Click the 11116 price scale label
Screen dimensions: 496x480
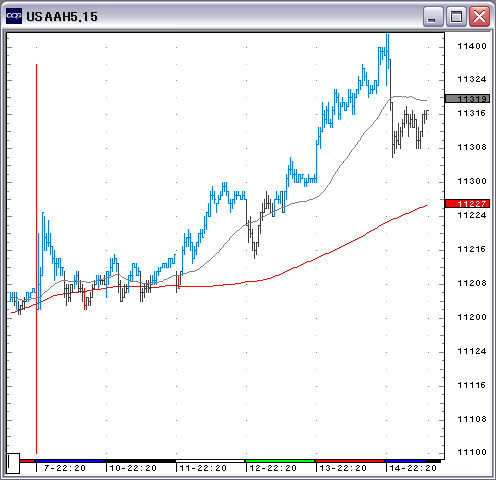pos(472,385)
